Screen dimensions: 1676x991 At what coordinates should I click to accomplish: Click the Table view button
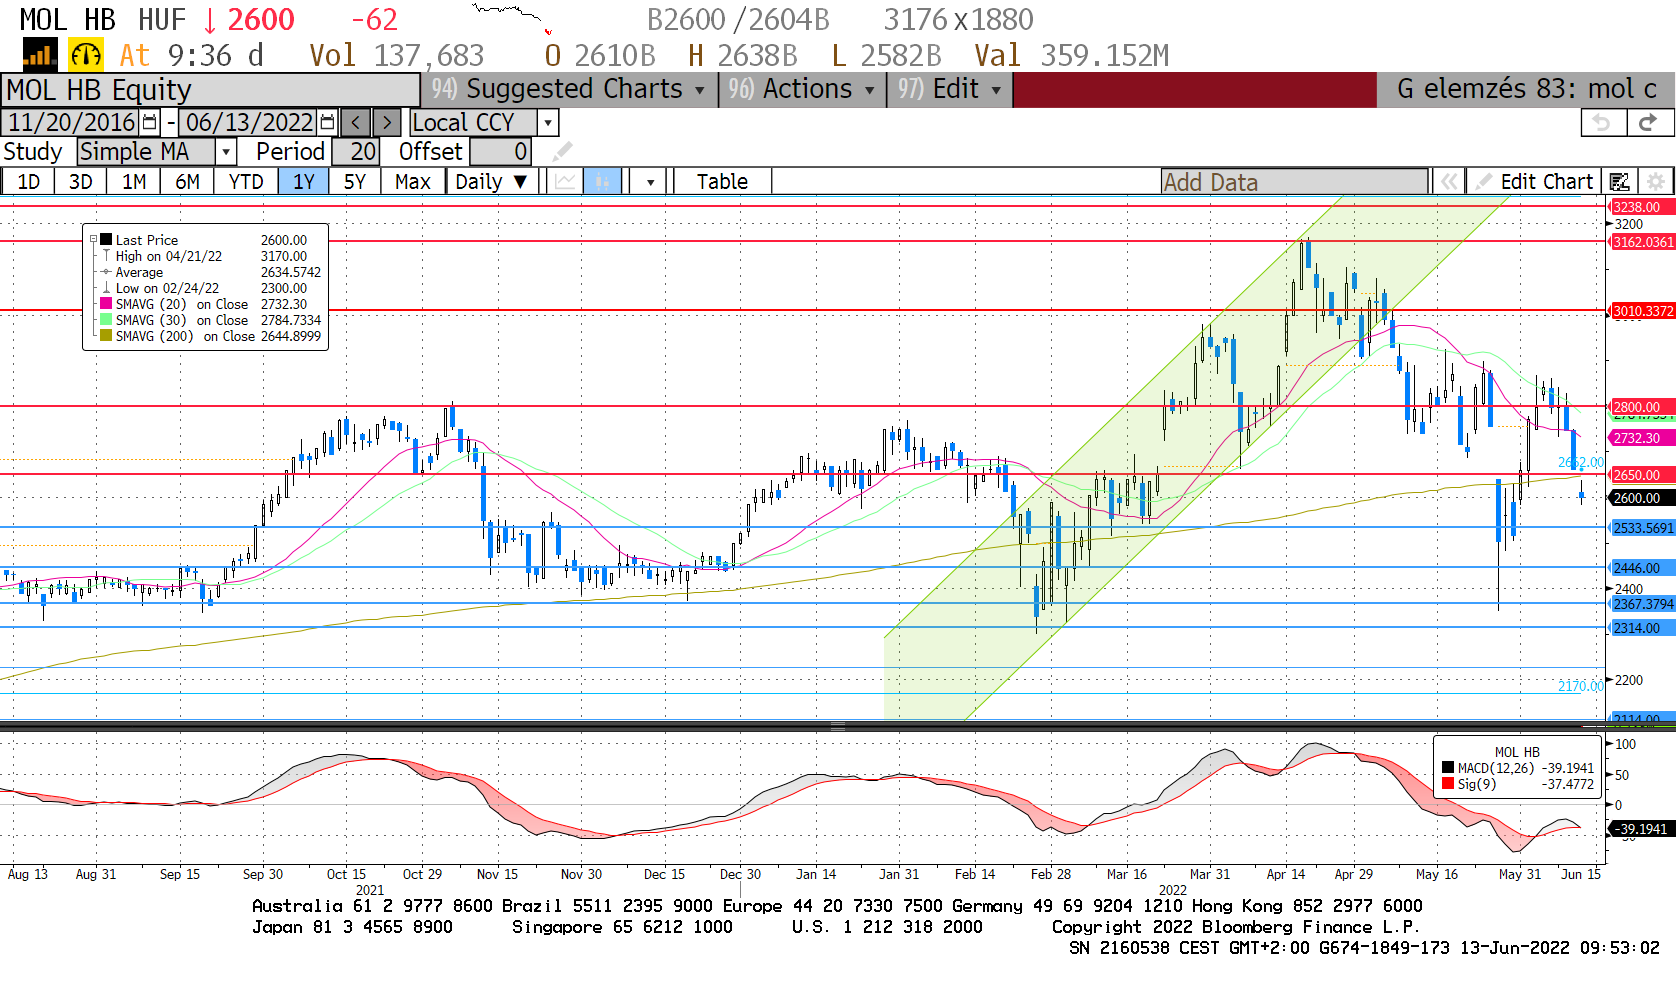(x=722, y=181)
